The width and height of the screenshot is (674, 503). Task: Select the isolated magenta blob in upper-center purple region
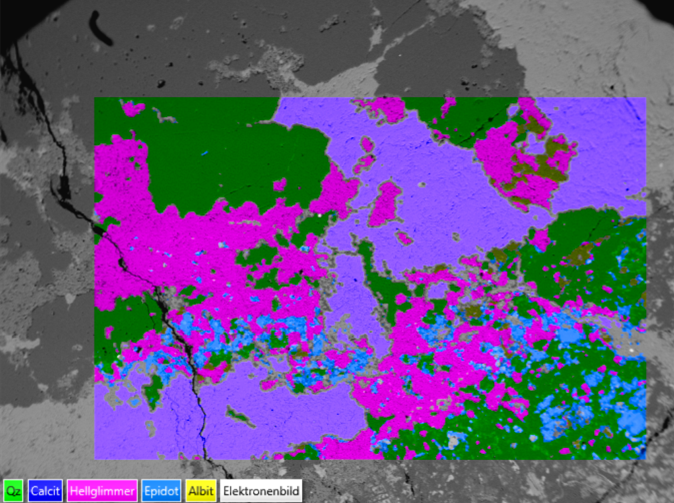point(386,203)
